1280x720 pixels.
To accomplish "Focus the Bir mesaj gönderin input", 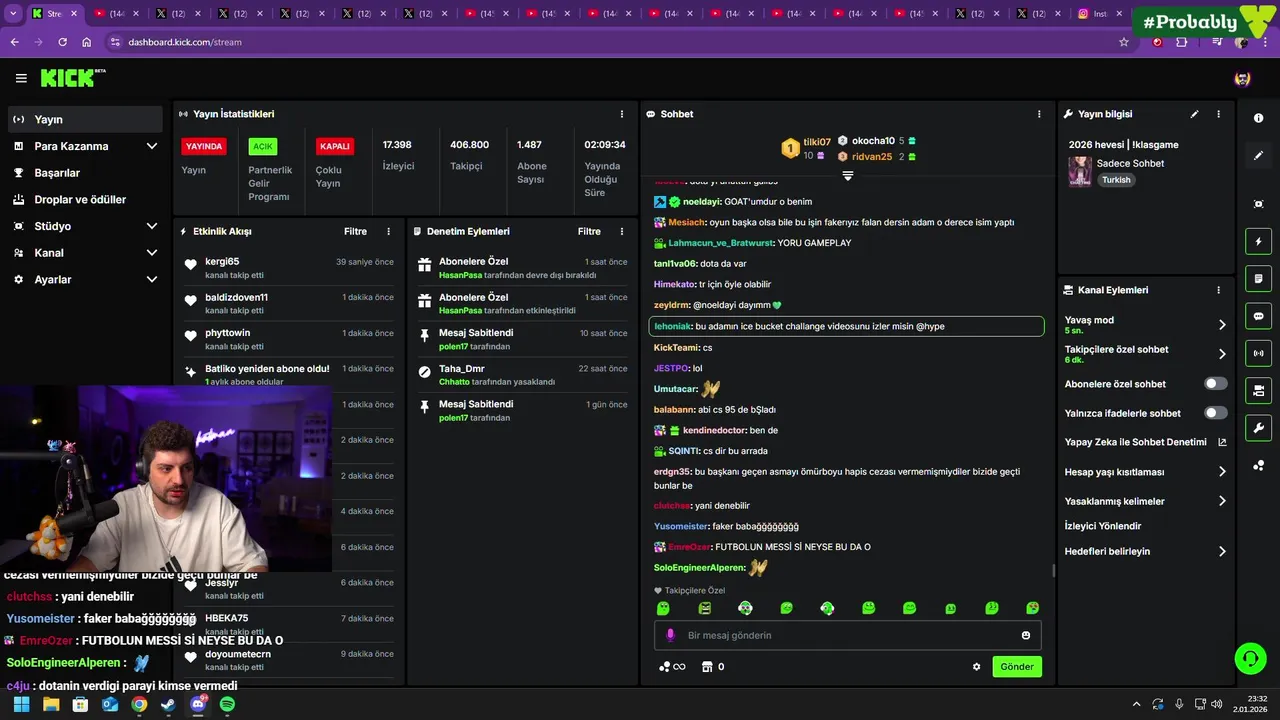I will pos(848,635).
